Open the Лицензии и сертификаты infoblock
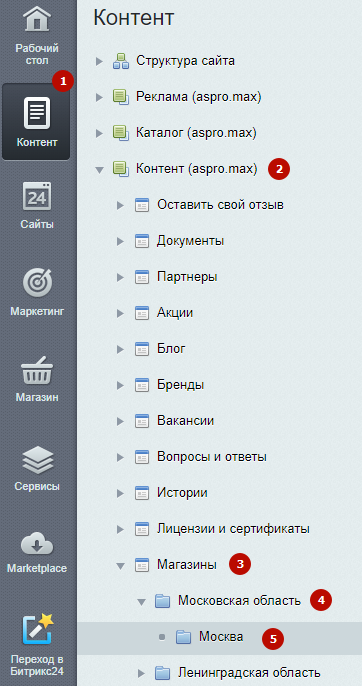Viewport: 362px width, 686px height. coord(233,529)
